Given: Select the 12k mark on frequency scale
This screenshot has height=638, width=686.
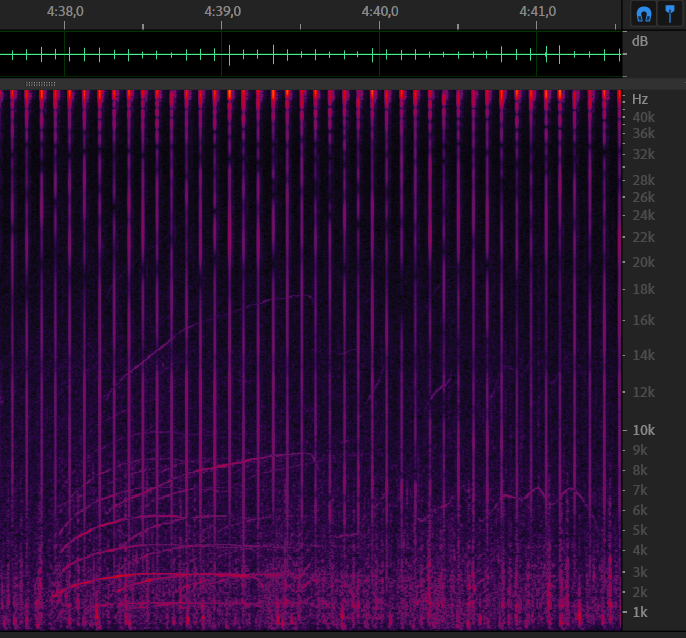Looking at the screenshot, I should tap(642, 391).
